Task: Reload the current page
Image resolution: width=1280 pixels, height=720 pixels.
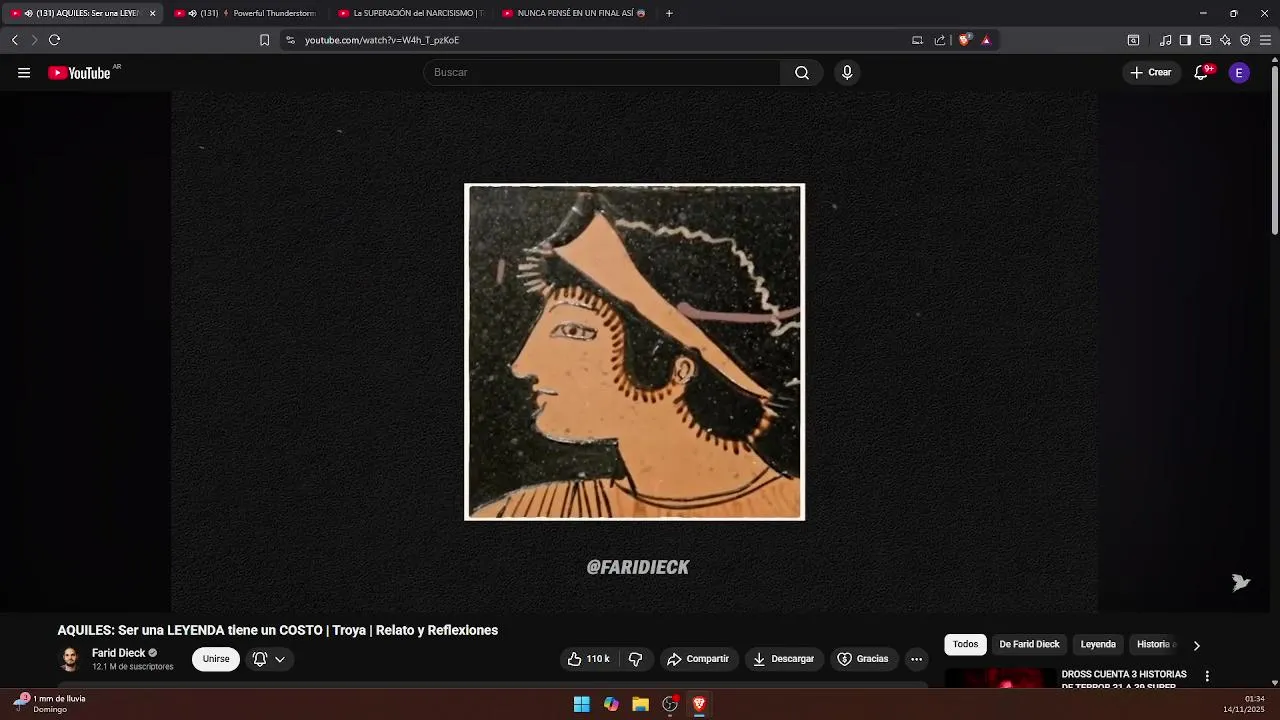Action: tap(54, 40)
